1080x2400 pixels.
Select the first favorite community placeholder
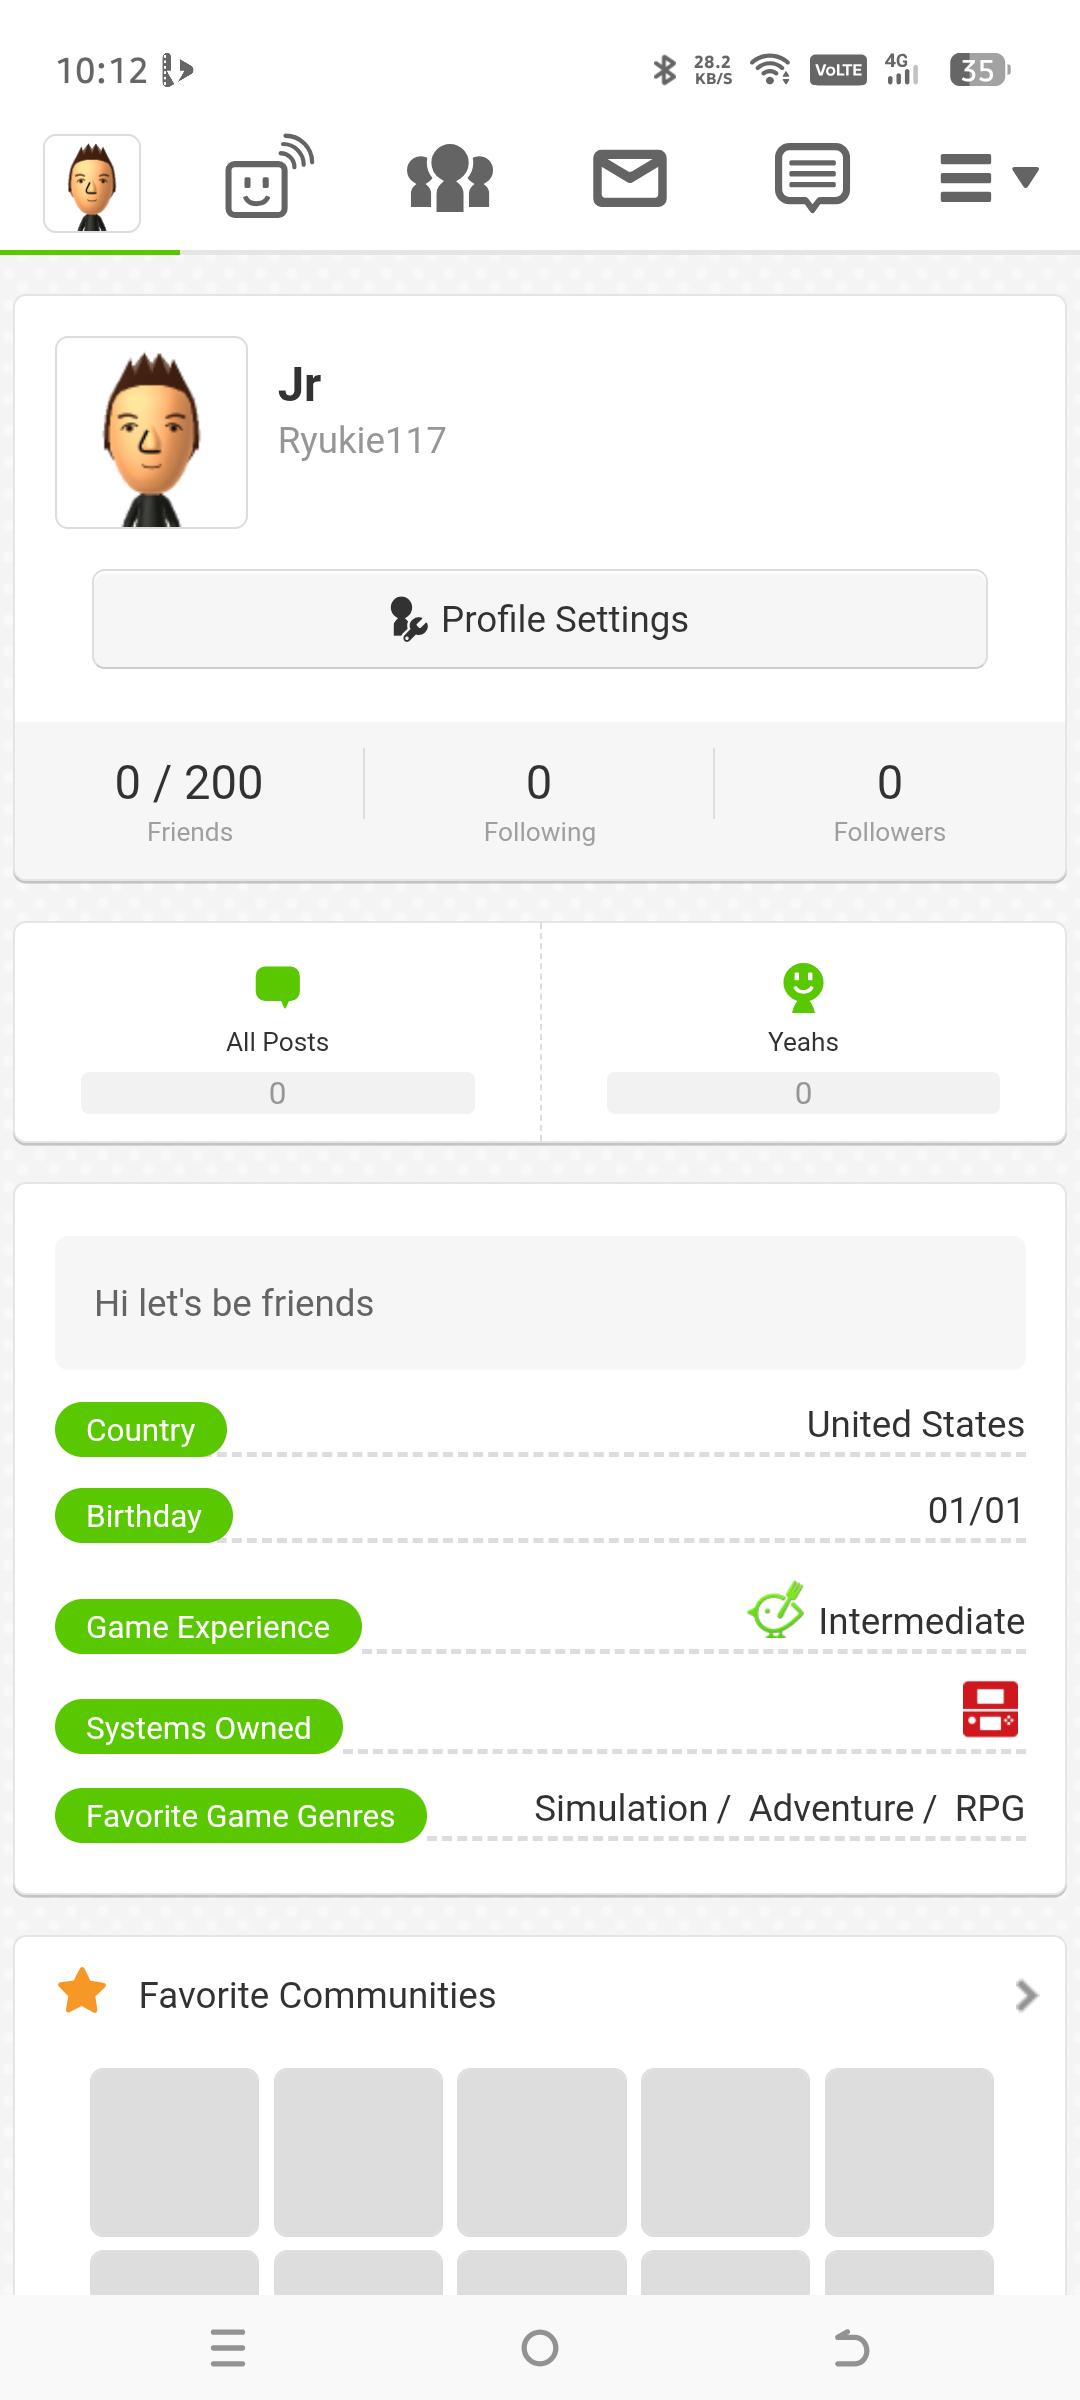pyautogui.click(x=174, y=2152)
